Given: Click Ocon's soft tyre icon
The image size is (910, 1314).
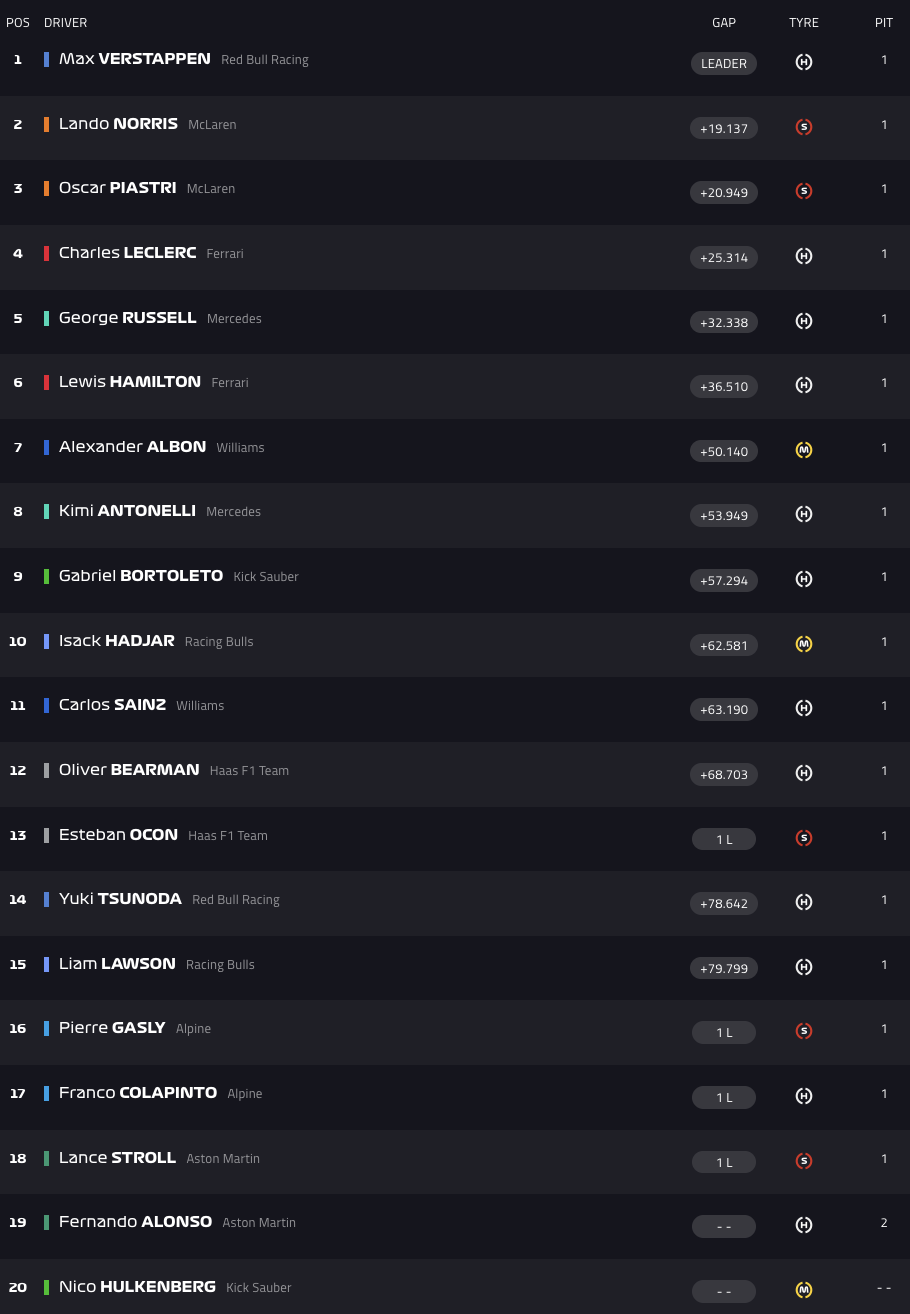Looking at the screenshot, I should coord(804,838).
